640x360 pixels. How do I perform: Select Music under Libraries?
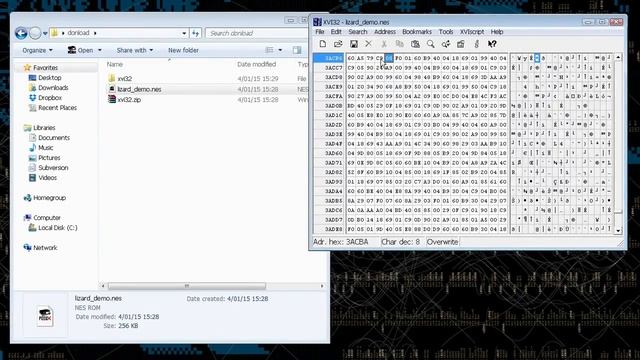click(x=45, y=148)
